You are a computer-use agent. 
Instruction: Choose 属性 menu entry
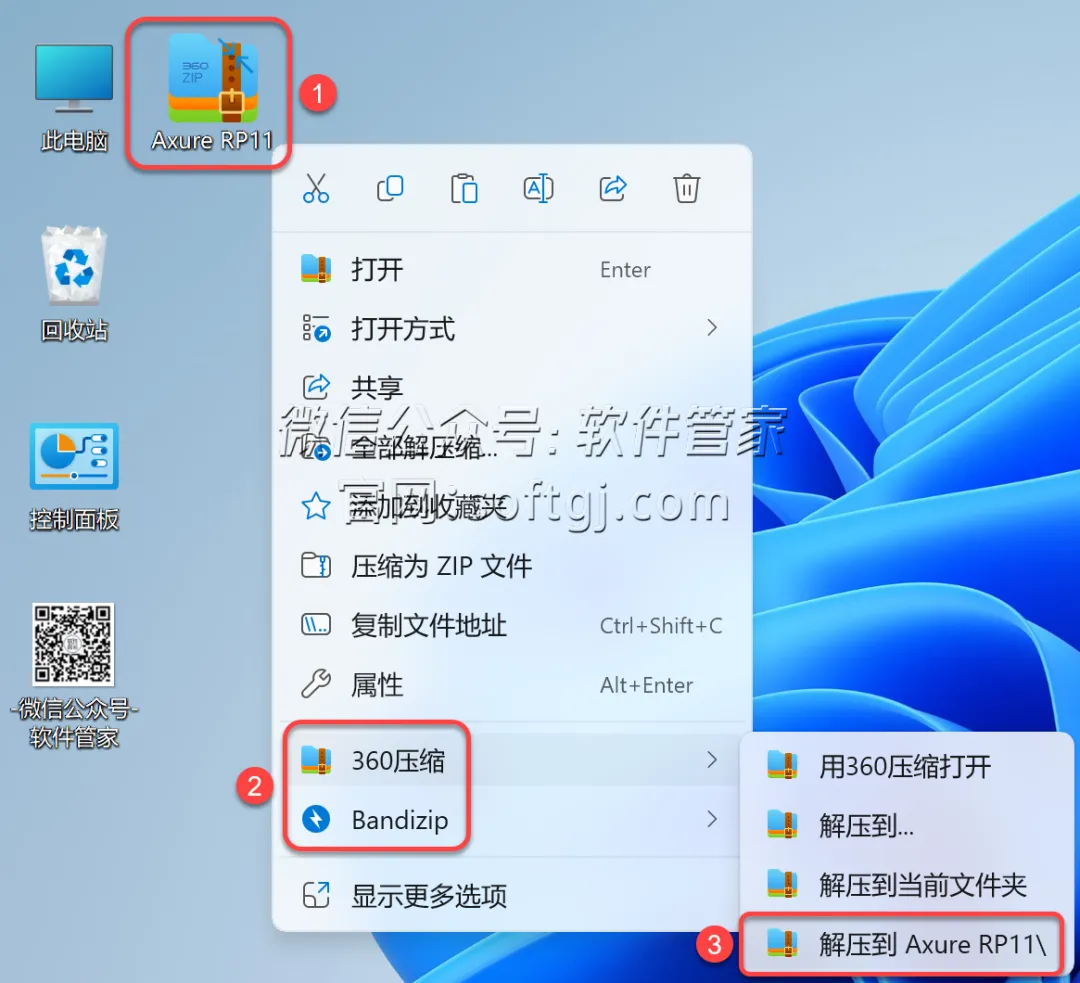coord(511,685)
